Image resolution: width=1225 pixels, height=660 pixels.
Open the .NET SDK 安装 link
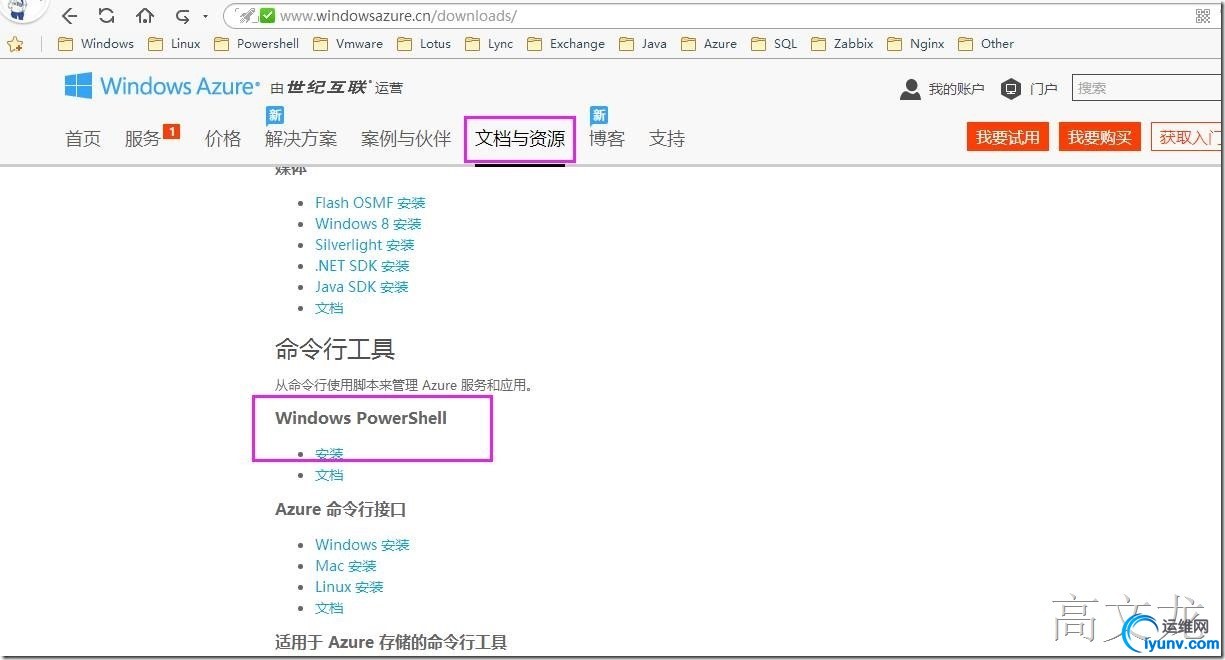coord(362,266)
